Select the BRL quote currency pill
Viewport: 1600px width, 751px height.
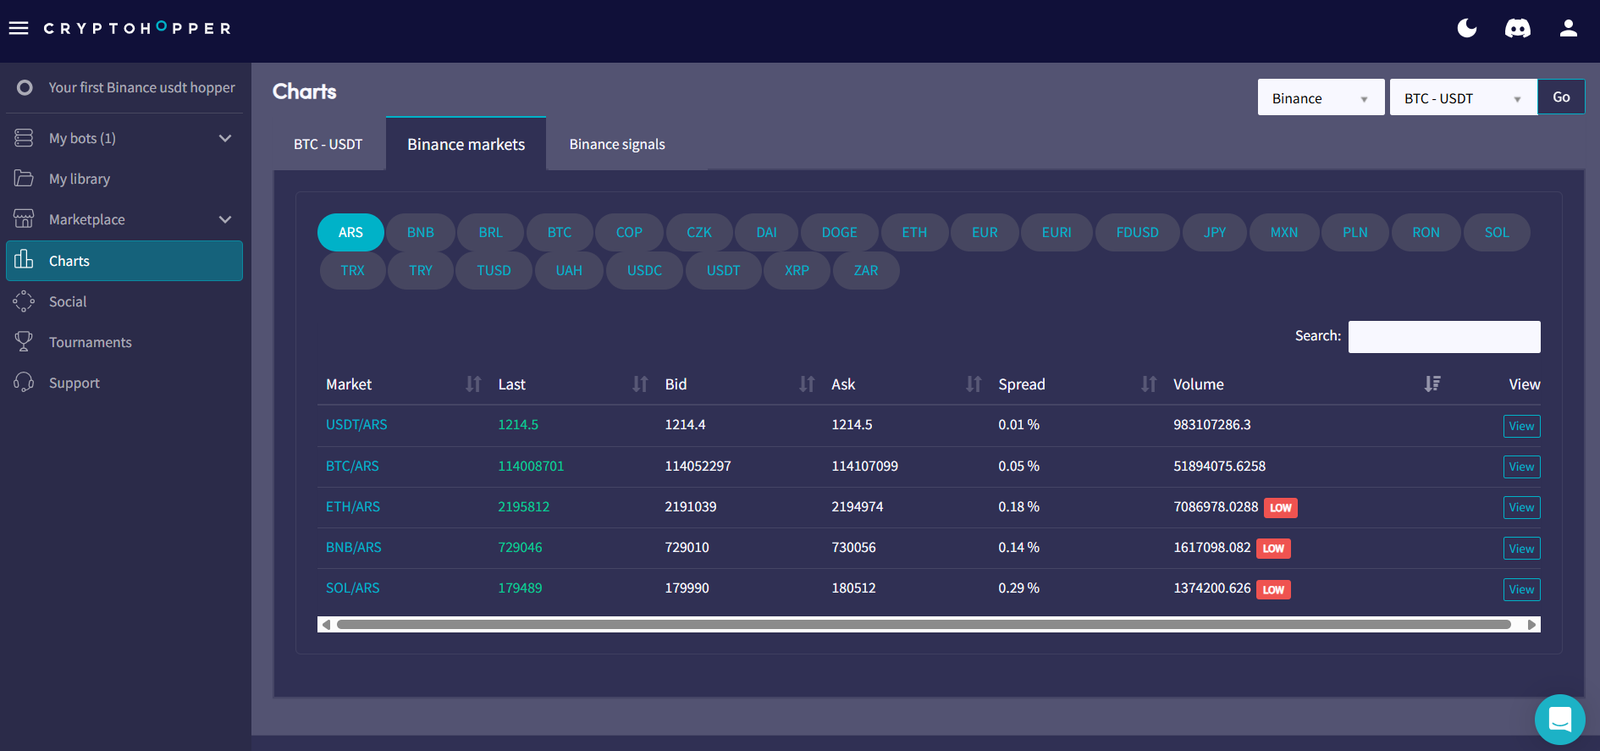490,232
